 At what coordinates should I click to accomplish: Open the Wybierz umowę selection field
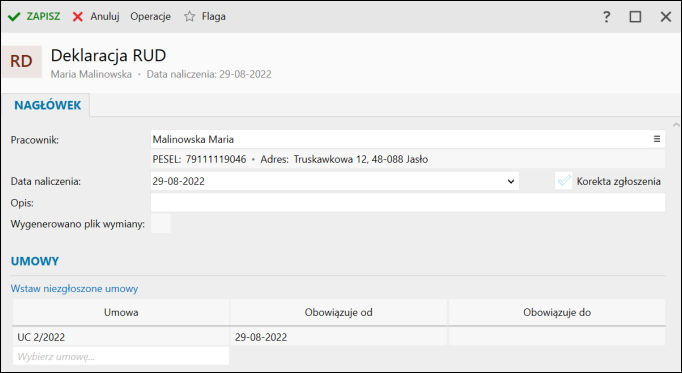[121, 356]
